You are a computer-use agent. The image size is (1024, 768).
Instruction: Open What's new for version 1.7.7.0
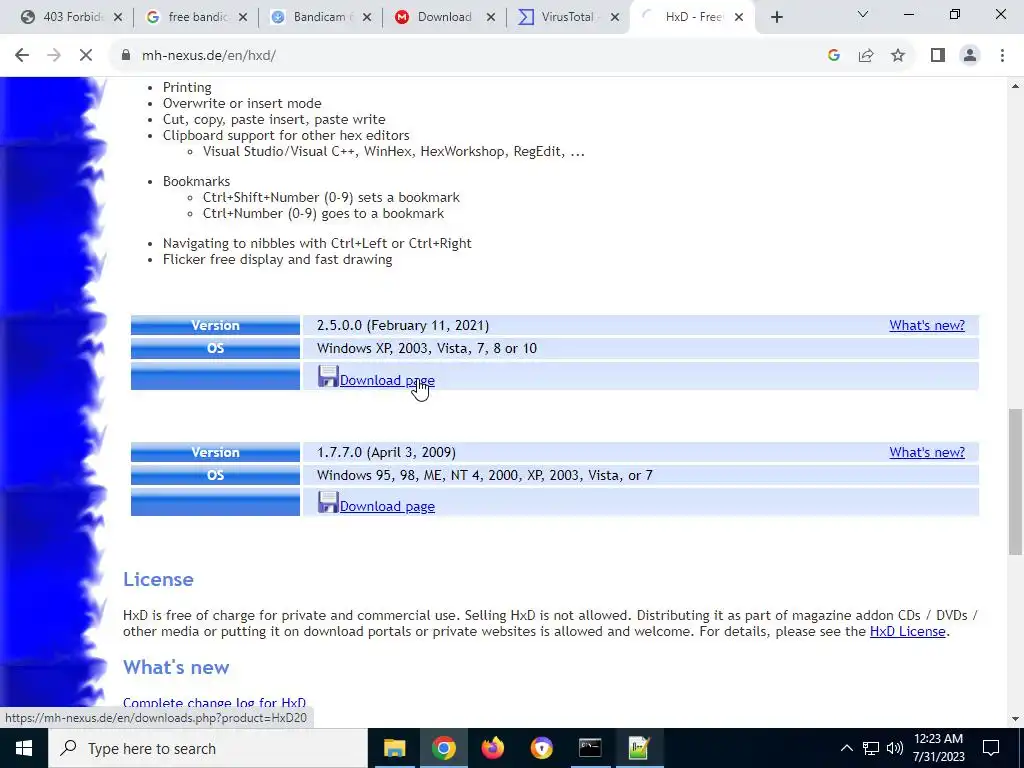[x=927, y=452]
